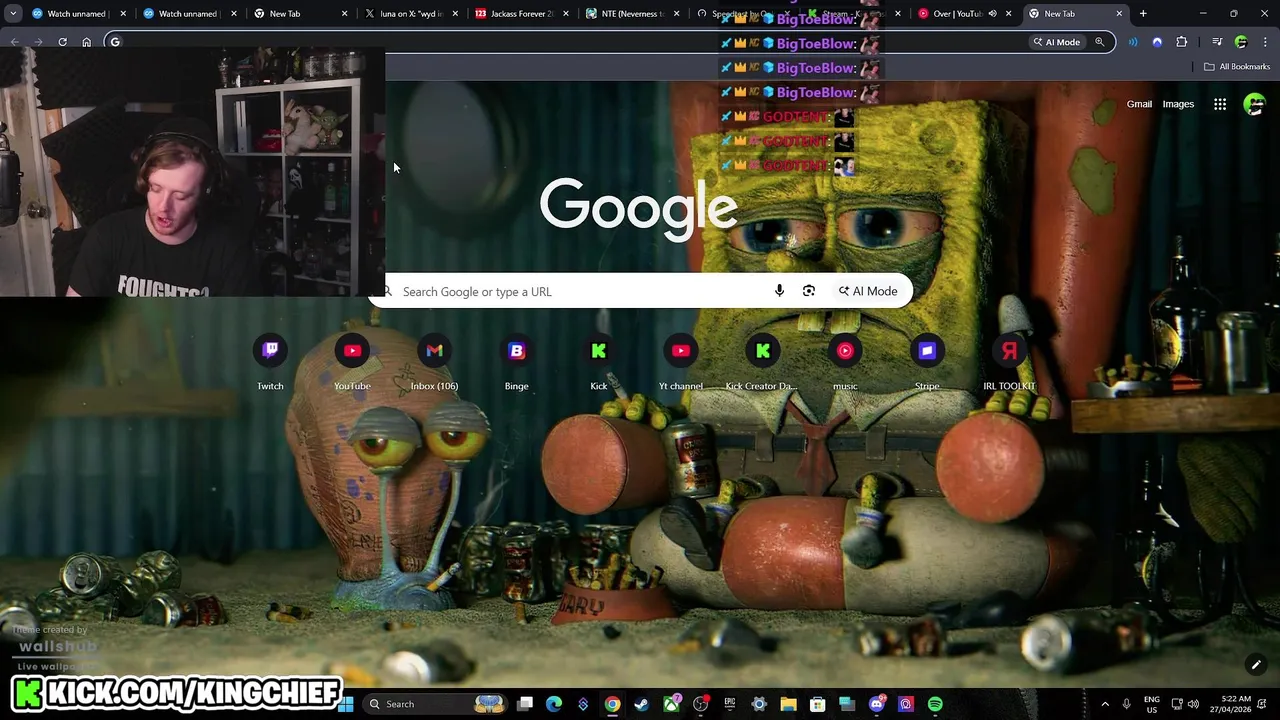Go to the home page
This screenshot has height=720, width=1280.
tap(87, 42)
